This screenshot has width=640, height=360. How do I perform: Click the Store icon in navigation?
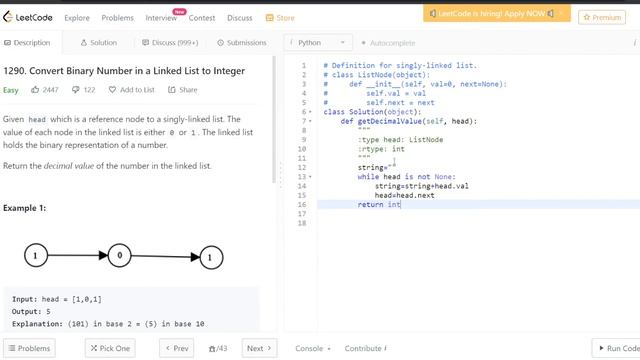(269, 18)
